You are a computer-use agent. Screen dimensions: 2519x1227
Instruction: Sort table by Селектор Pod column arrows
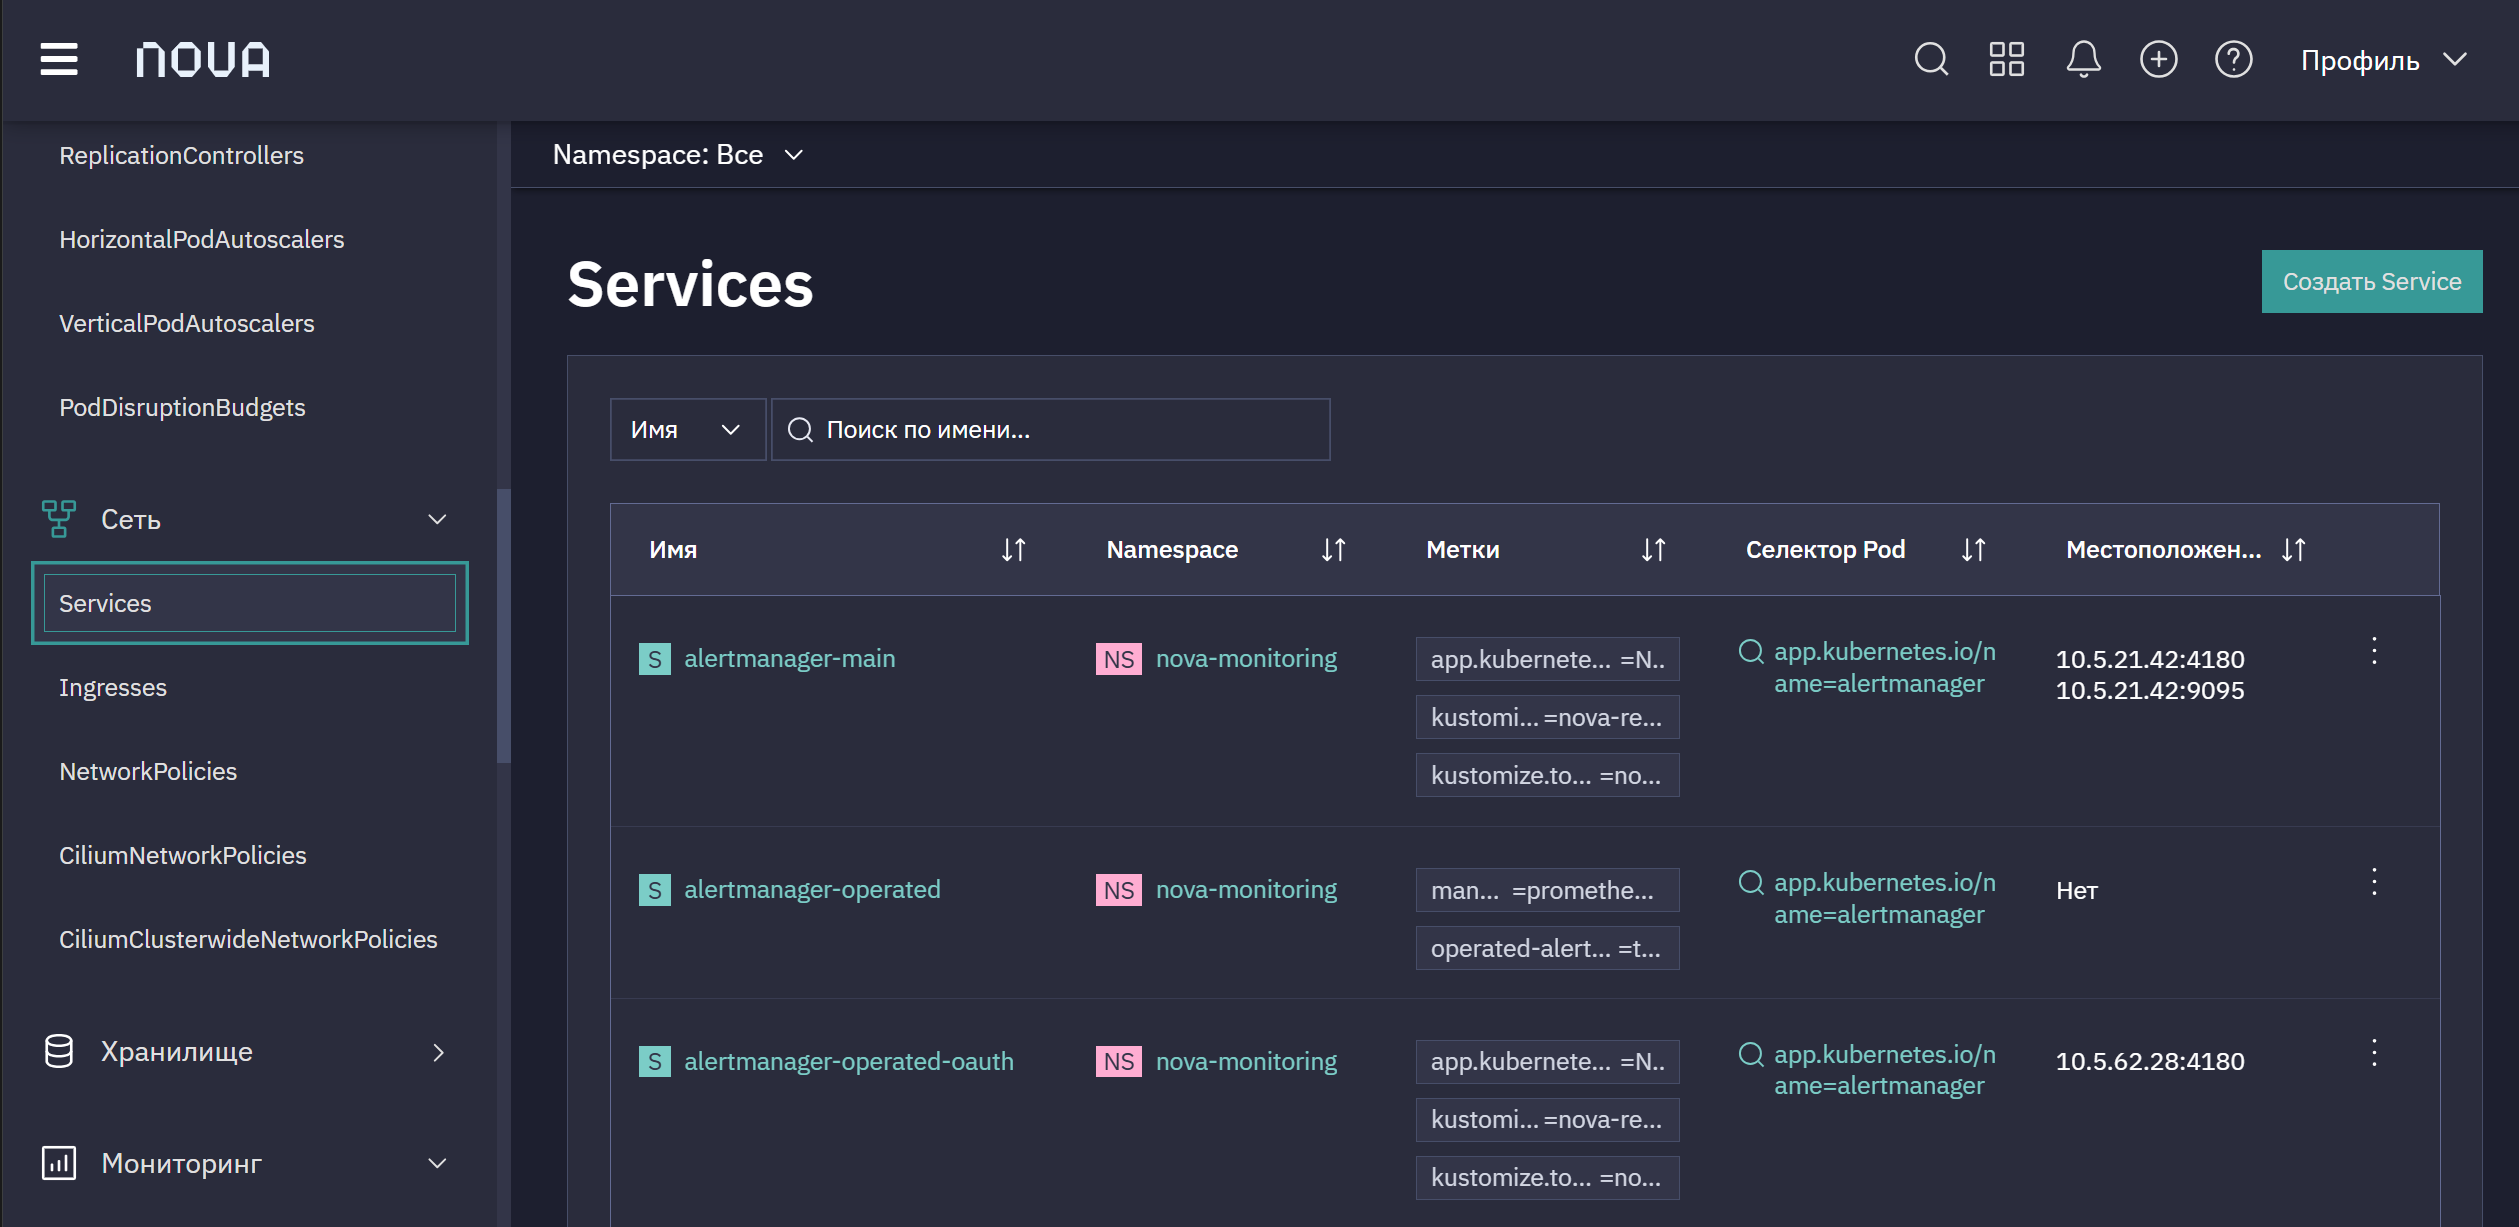pos(1973,550)
